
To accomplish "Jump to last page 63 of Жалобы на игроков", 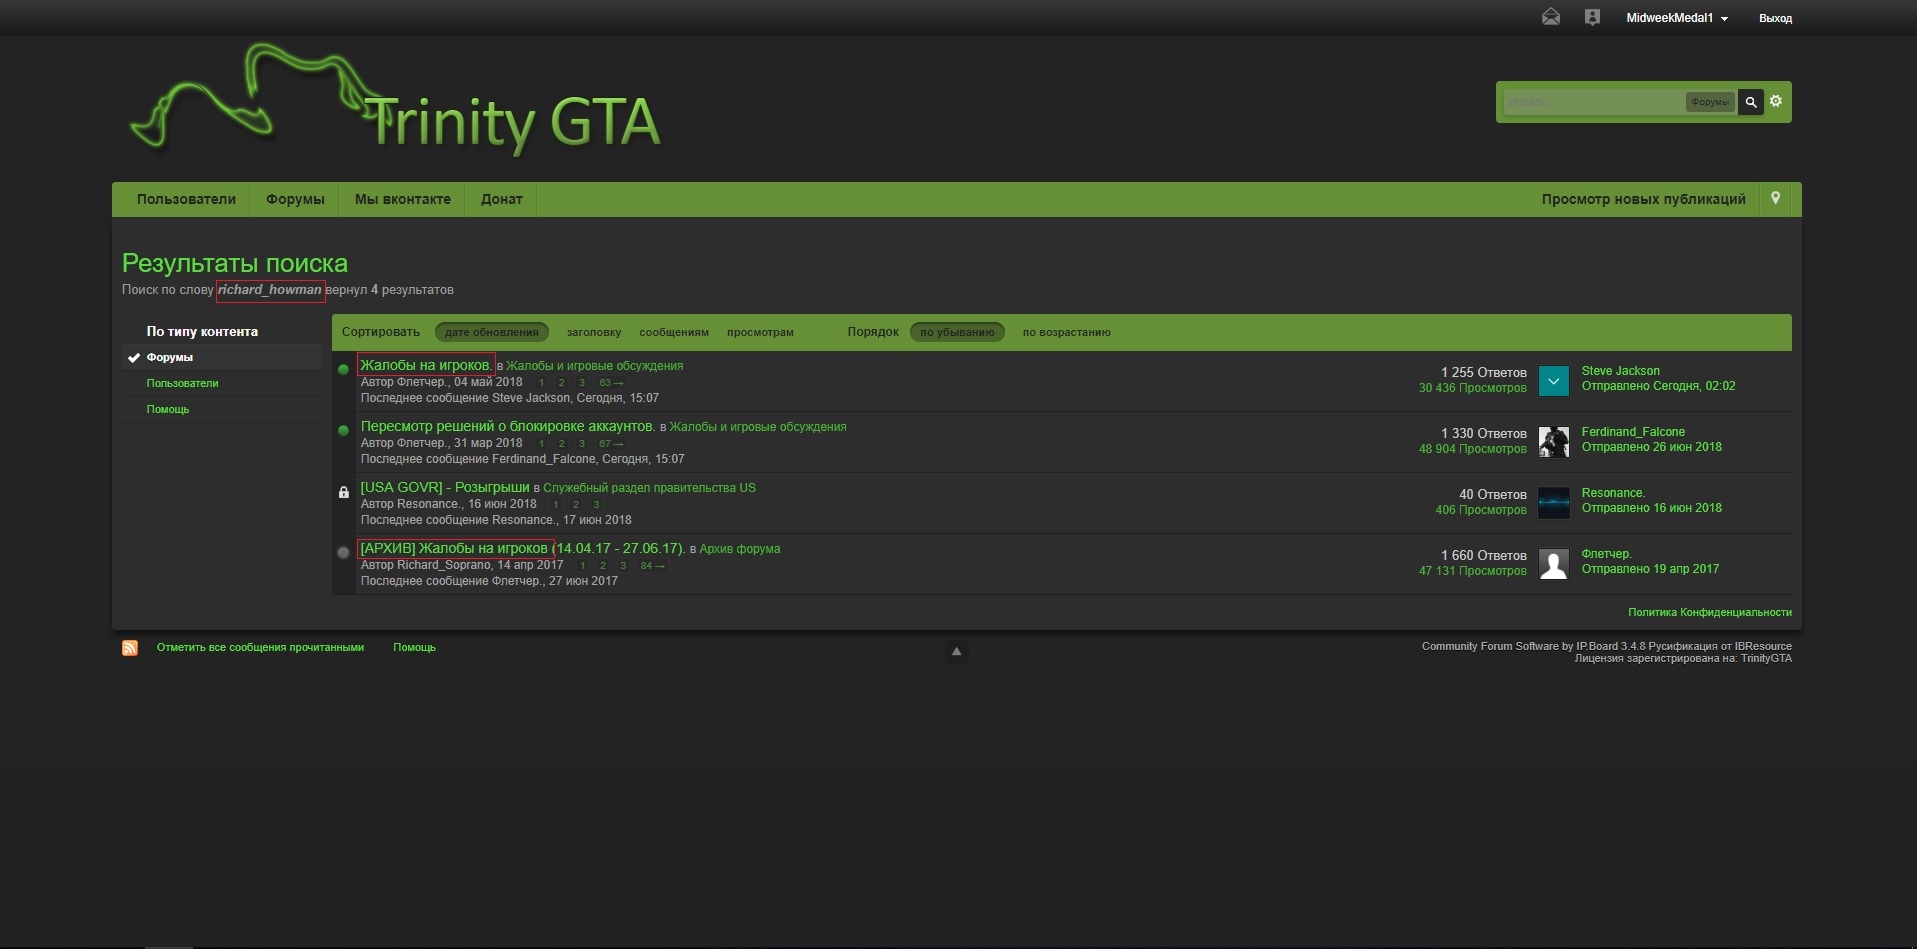I will pos(610,383).
